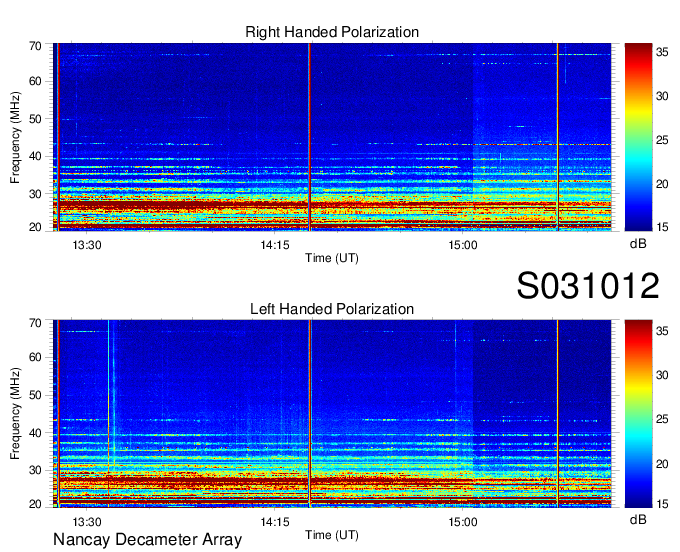Click the bottom colorbar gradient scale
This screenshot has height=552, width=680.
click(x=638, y=414)
